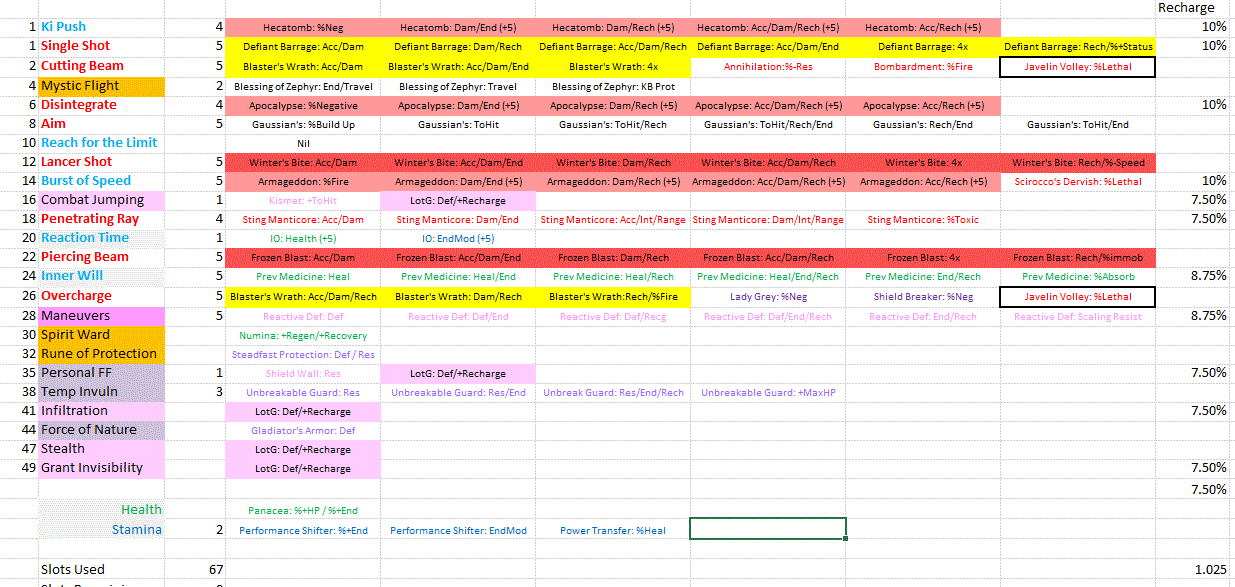
Task: Select the Frozen Blast: Rech/%immob cell
Action: [x=1078, y=258]
